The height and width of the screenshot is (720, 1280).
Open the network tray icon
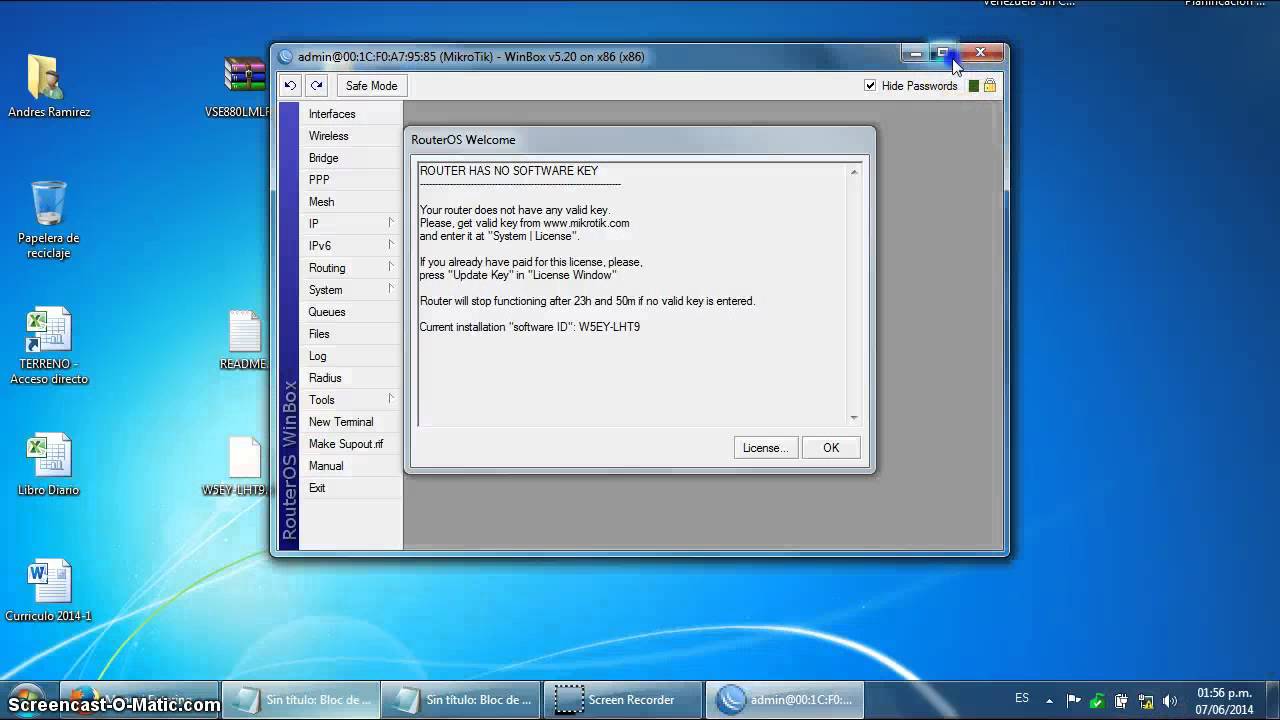1146,701
